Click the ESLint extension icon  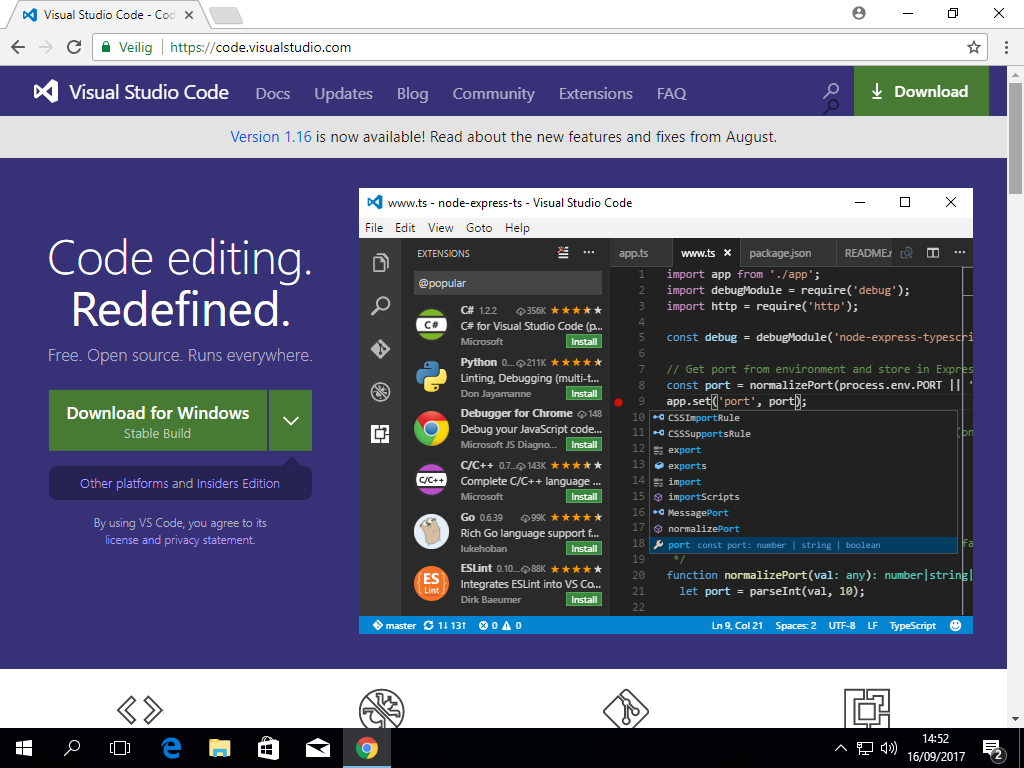[432, 583]
